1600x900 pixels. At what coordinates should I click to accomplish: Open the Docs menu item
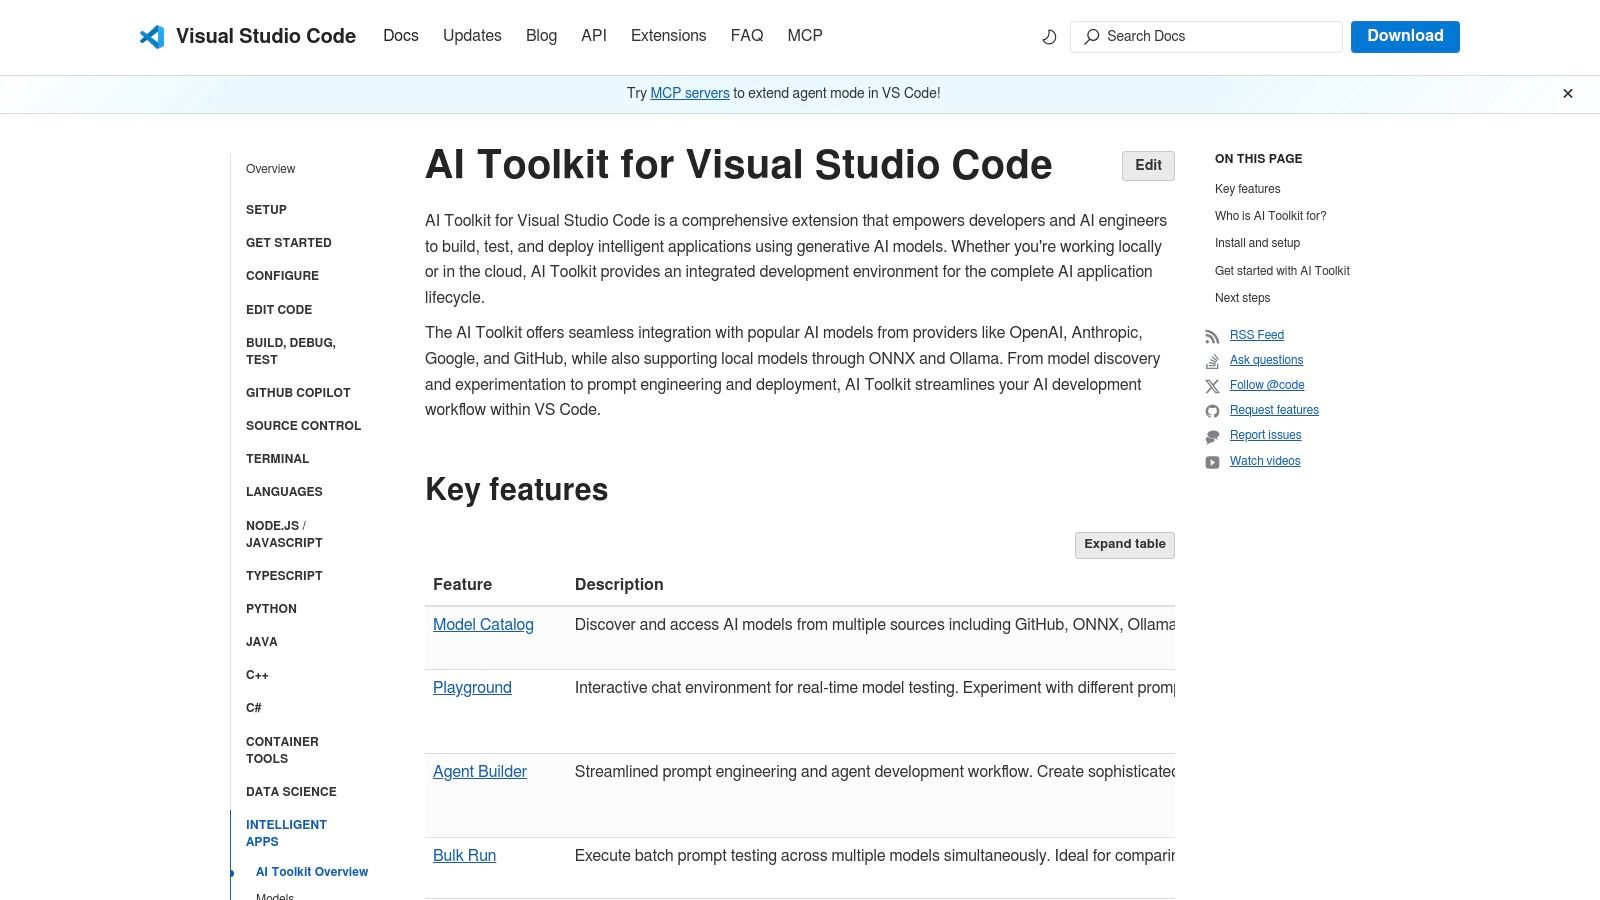tap(401, 36)
